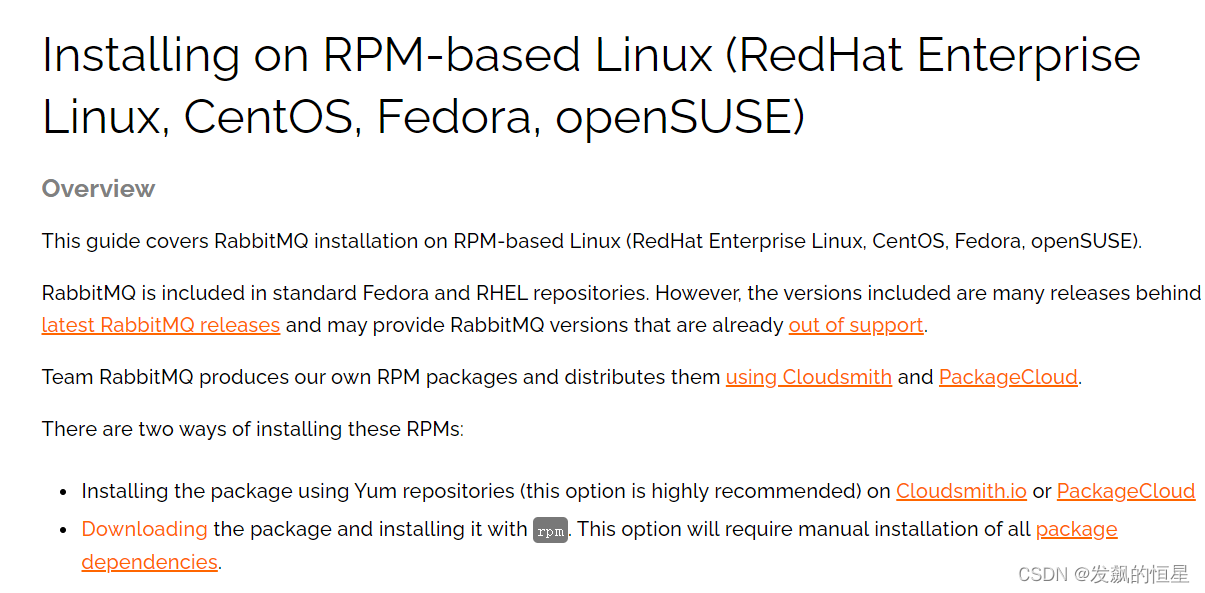The width and height of the screenshot is (1205, 593).
Task: Click the 'Overview' section heading
Action: (98, 189)
